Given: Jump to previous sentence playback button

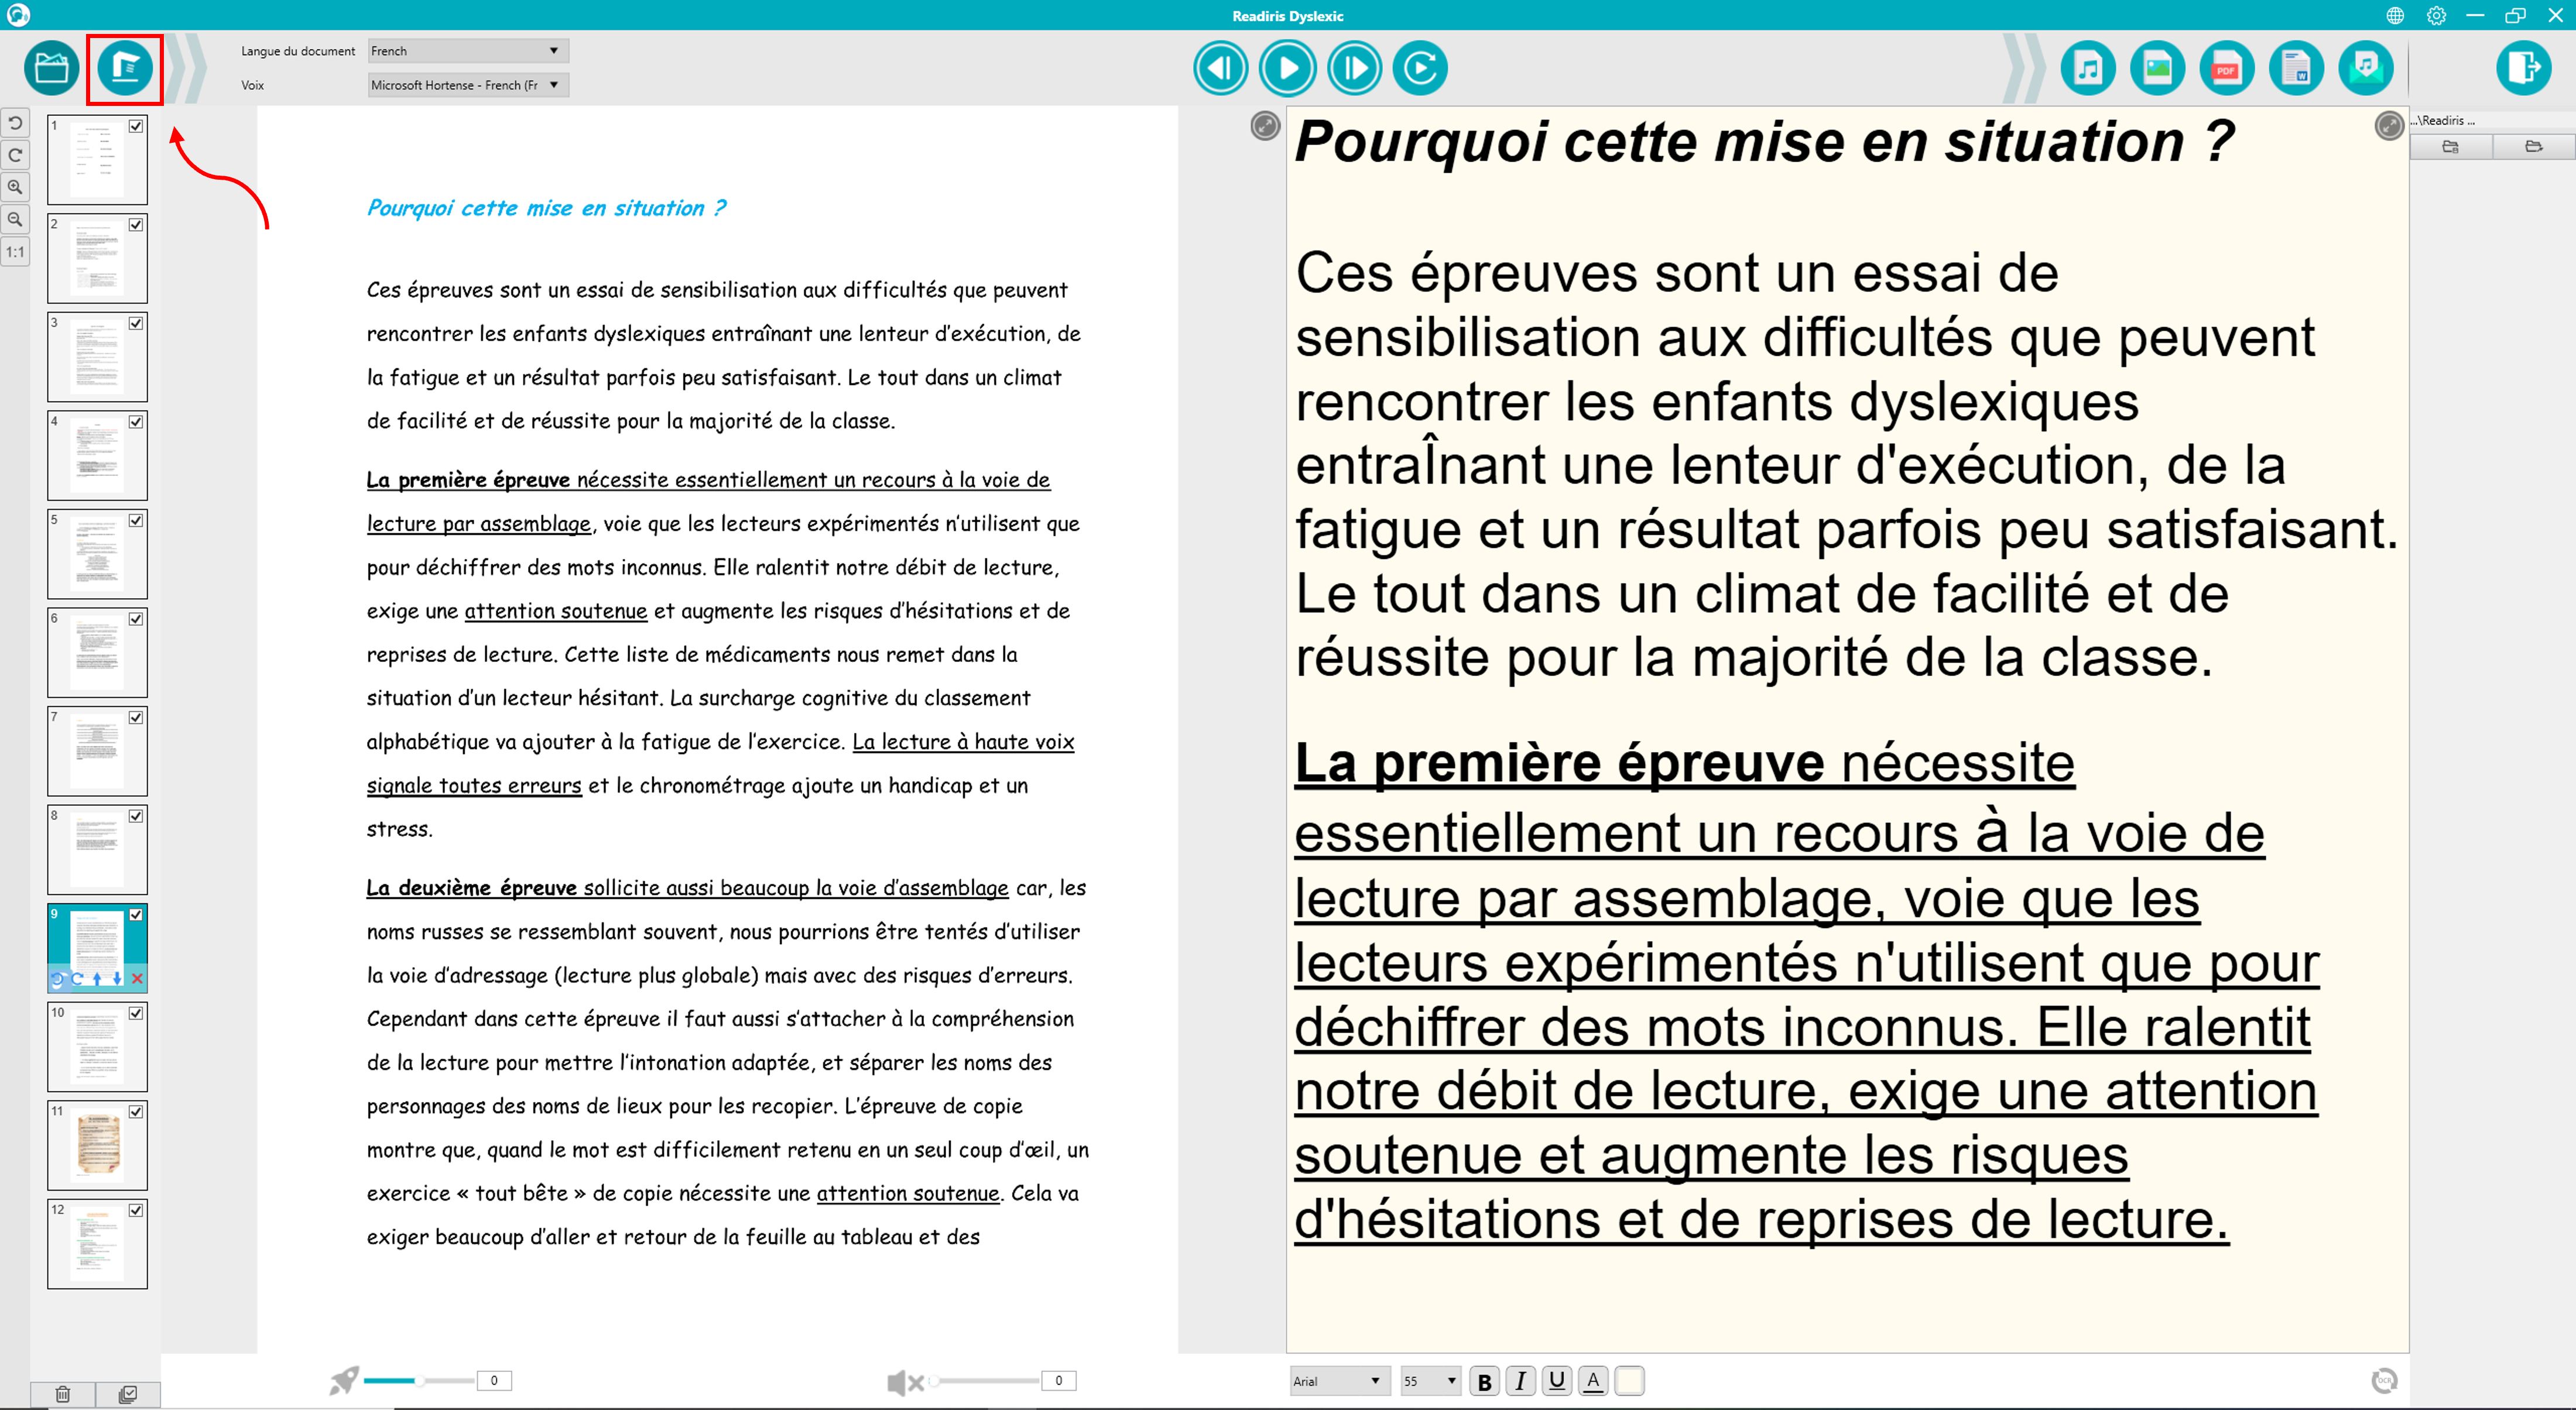Looking at the screenshot, I should click(1220, 68).
